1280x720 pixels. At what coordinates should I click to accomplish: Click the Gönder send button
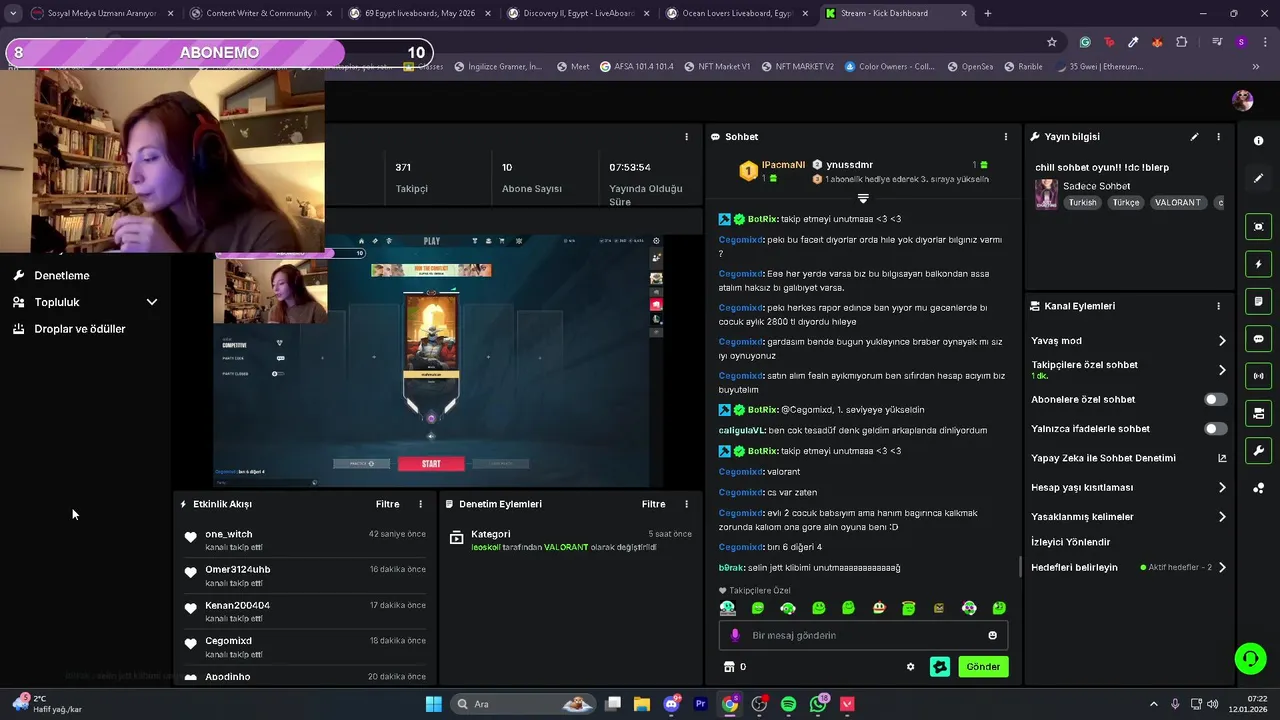tap(983, 667)
